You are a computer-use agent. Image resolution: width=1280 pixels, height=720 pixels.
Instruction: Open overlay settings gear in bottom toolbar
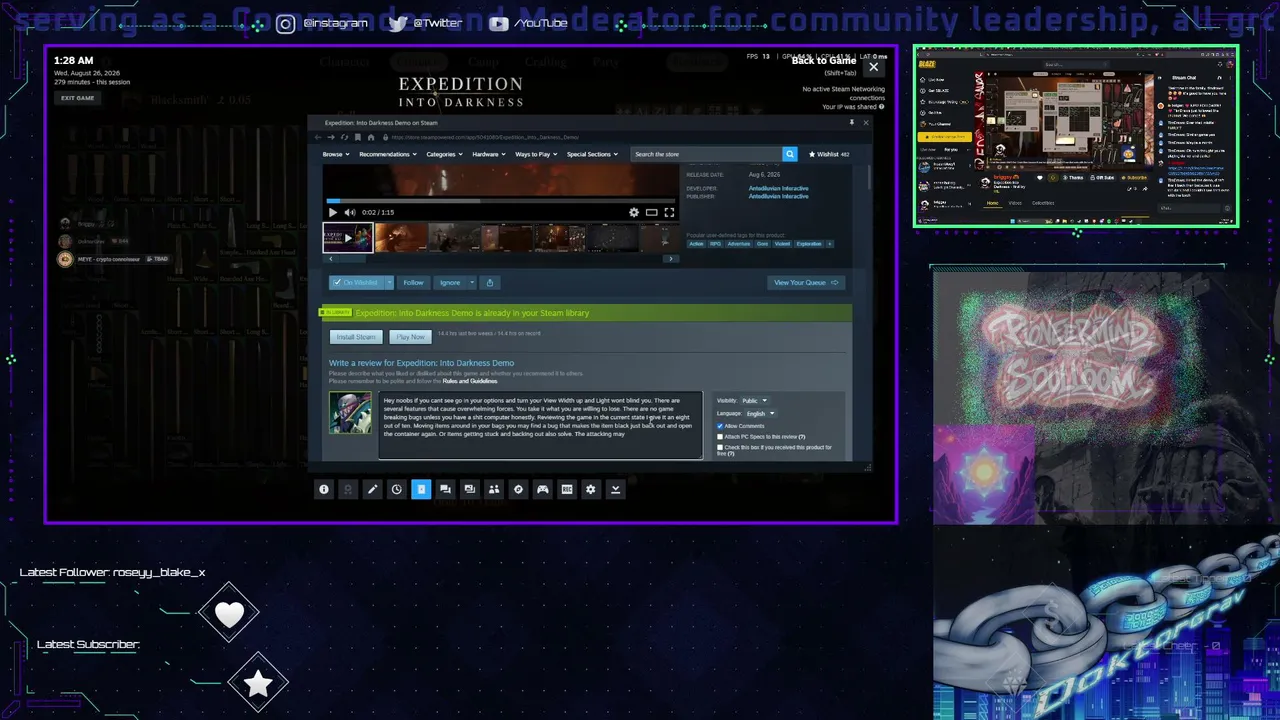pyautogui.click(x=591, y=489)
